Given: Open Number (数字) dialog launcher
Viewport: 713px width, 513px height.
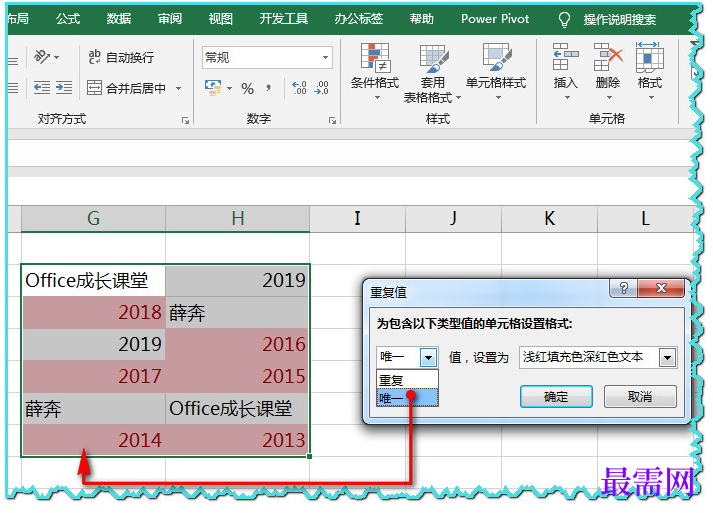Looking at the screenshot, I should coord(332,121).
